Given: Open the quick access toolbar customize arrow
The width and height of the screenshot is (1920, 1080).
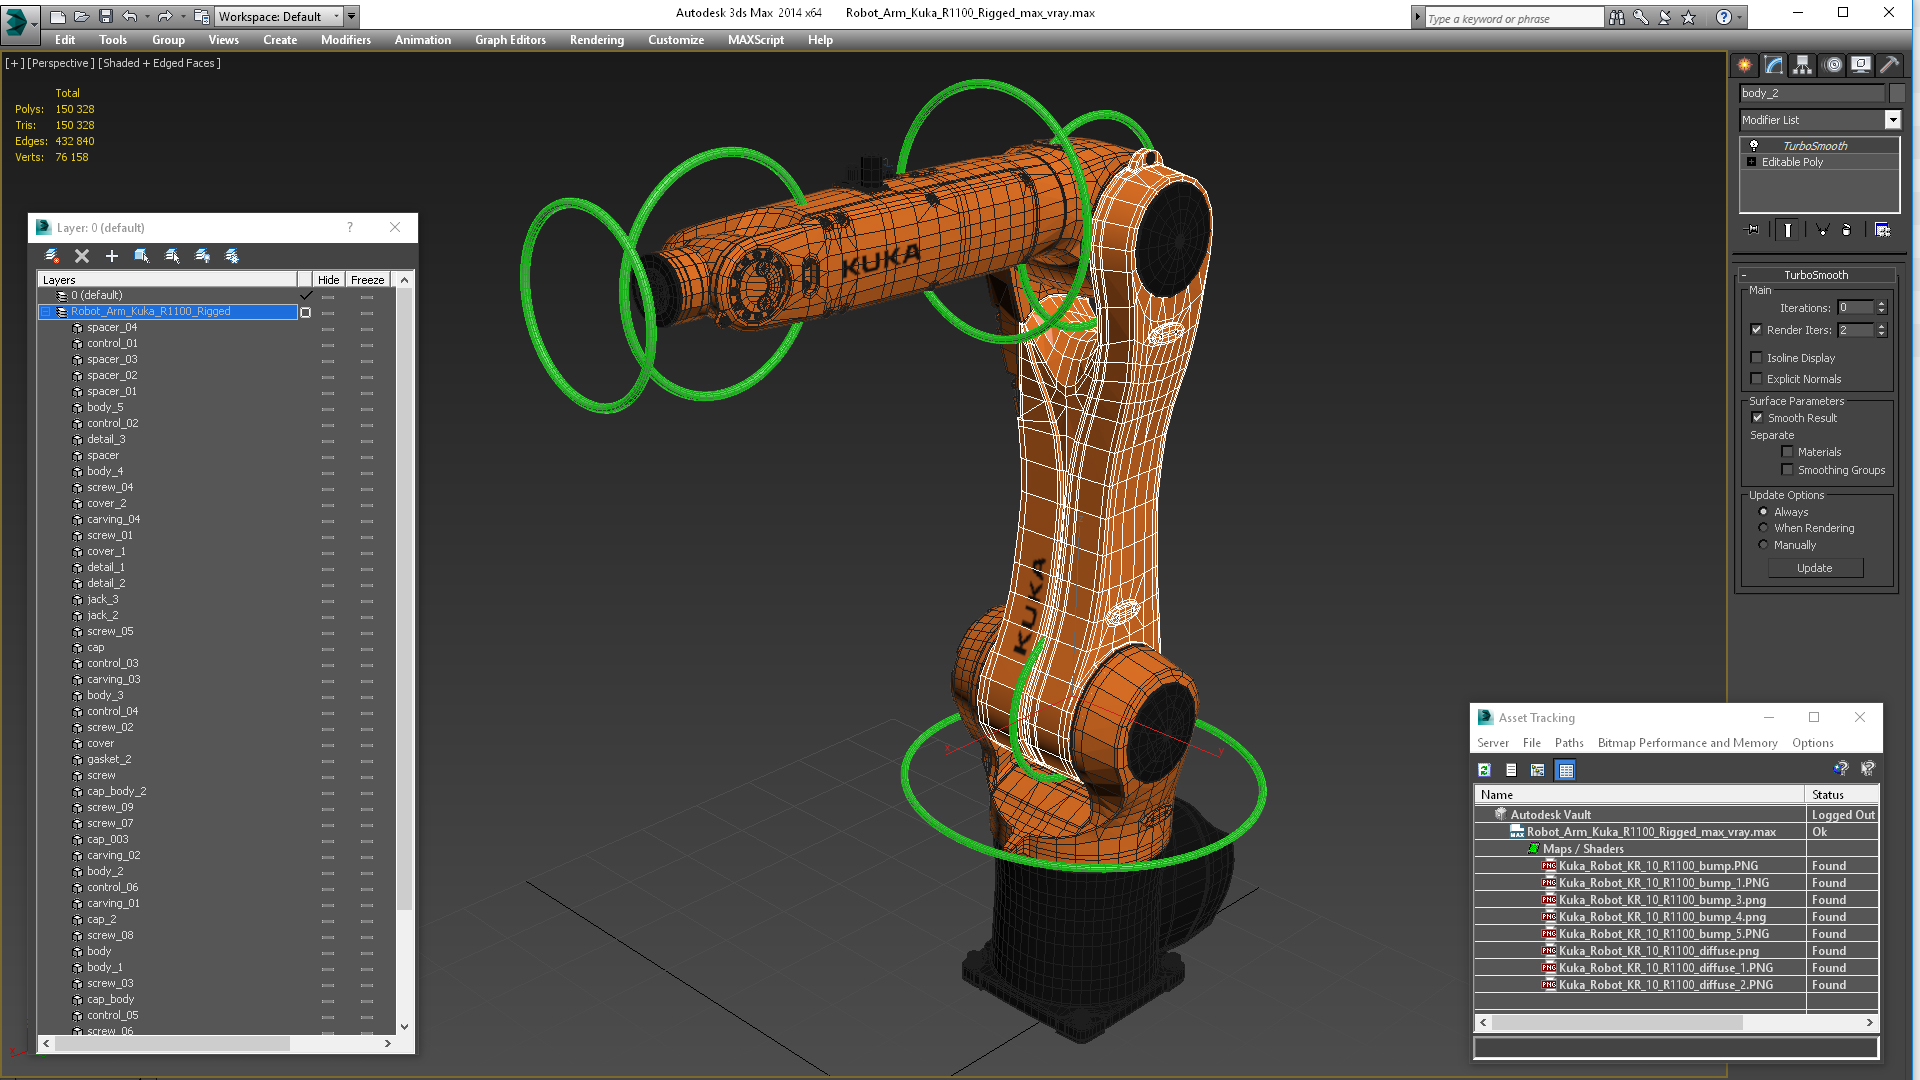Looking at the screenshot, I should [352, 16].
